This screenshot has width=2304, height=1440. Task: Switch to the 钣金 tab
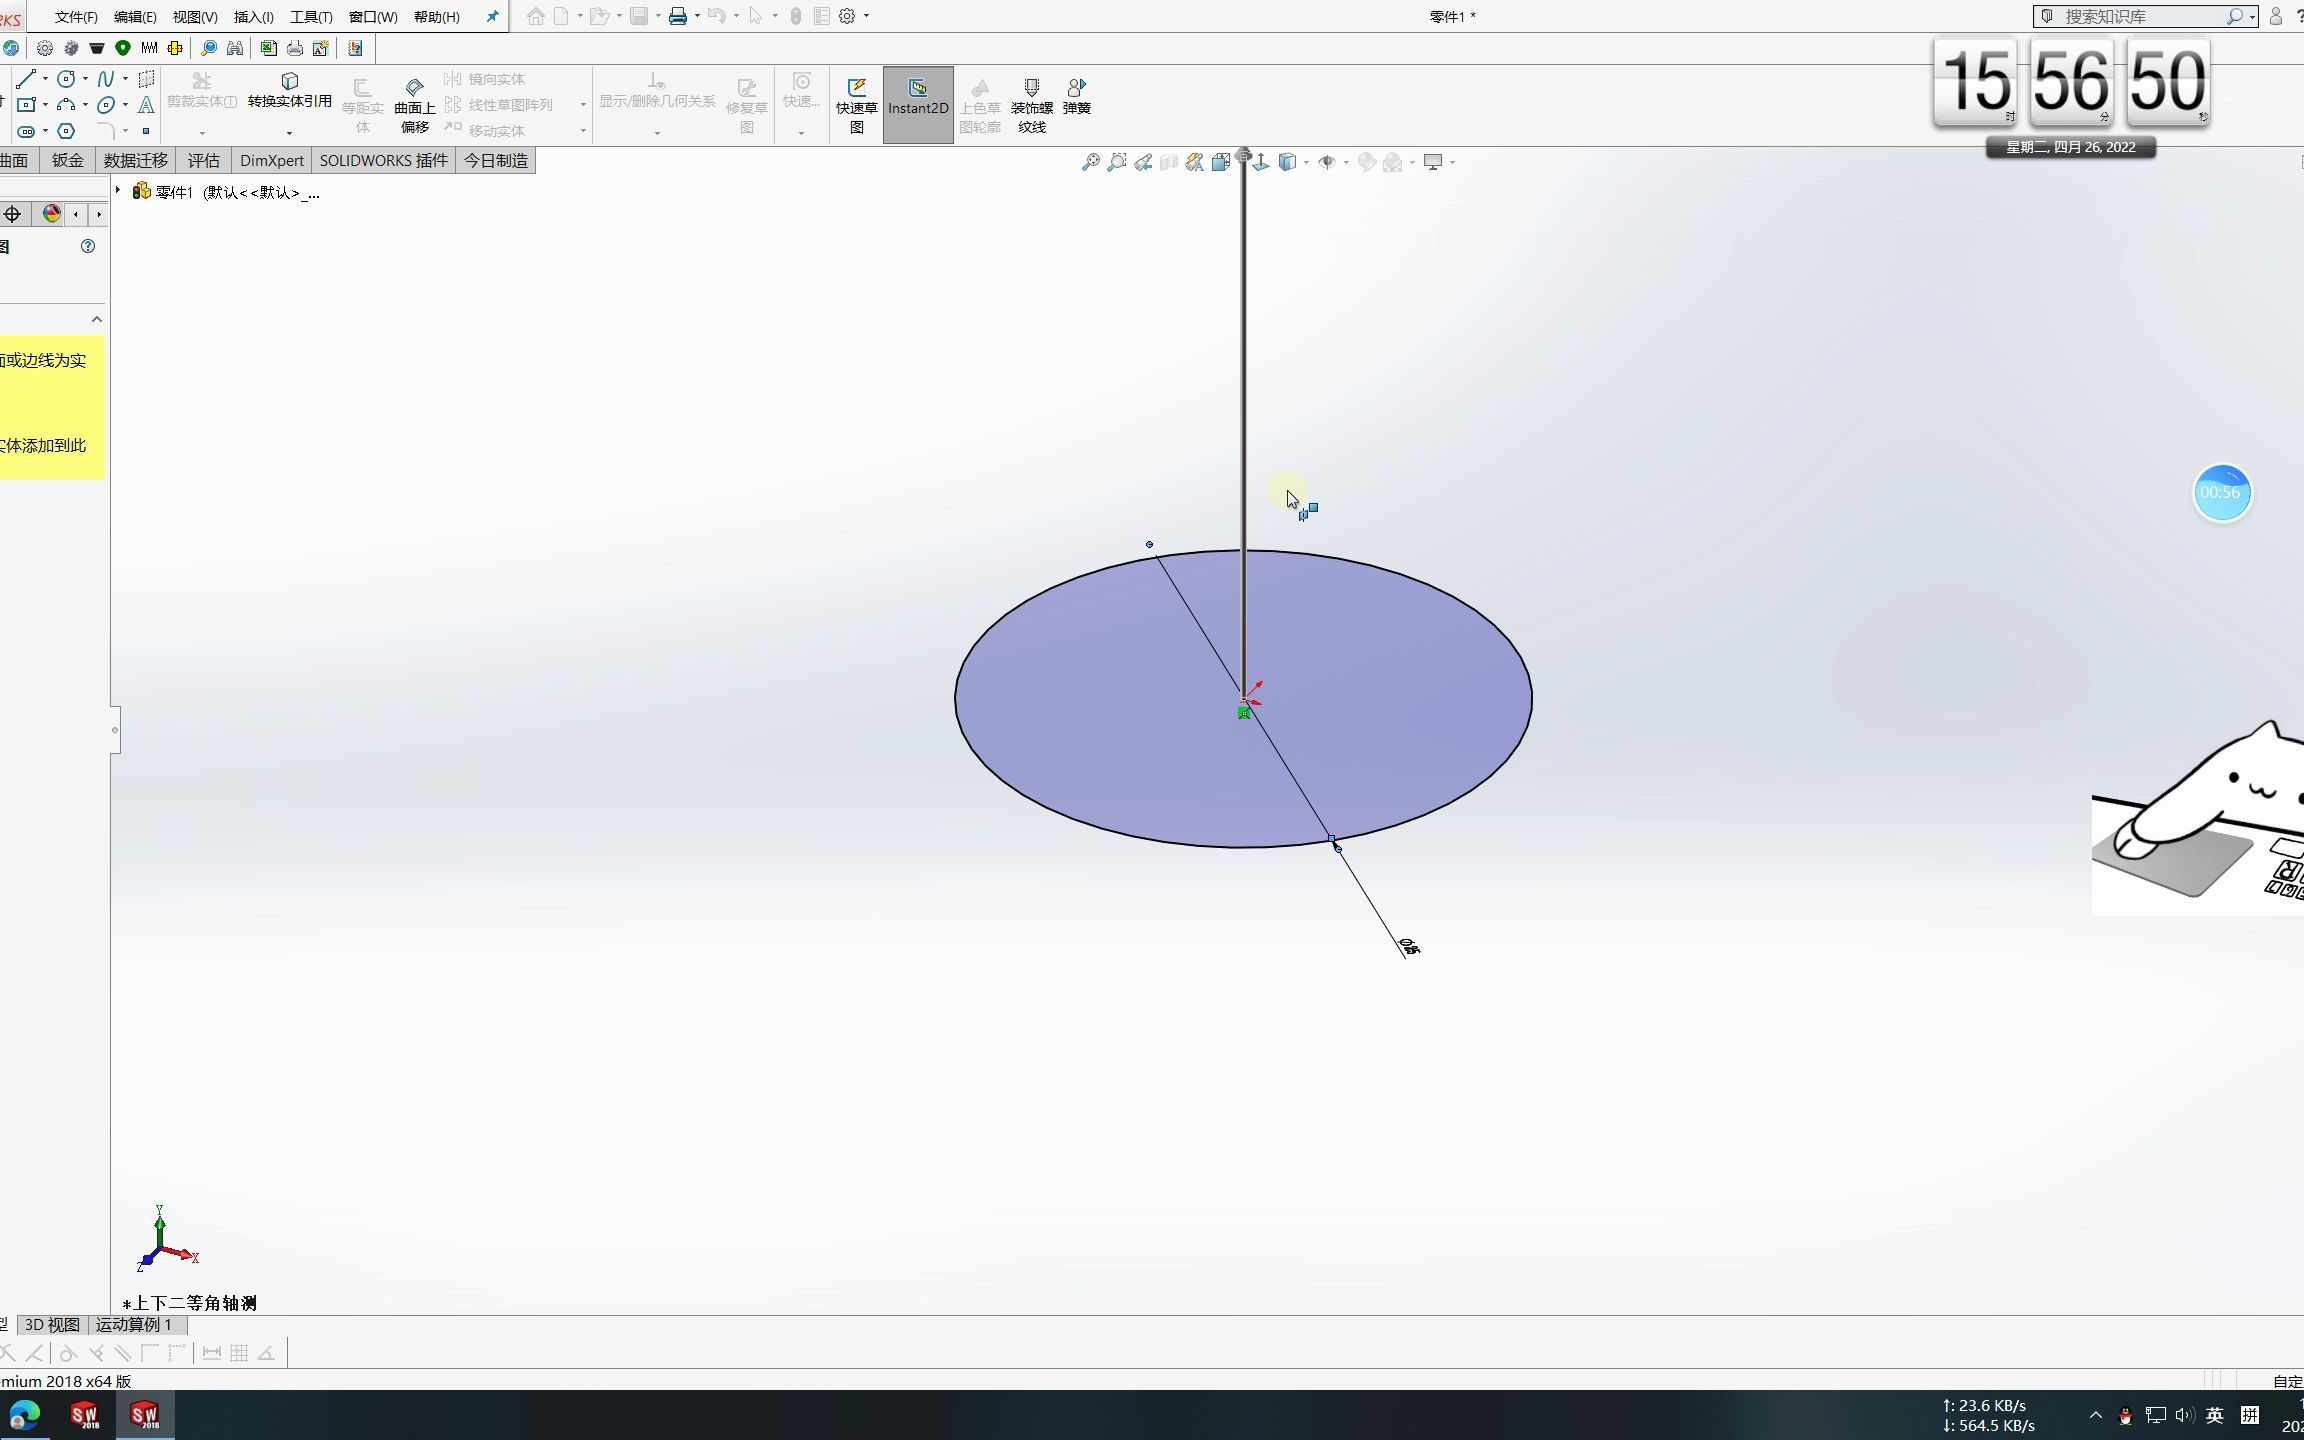pyautogui.click(x=68, y=160)
